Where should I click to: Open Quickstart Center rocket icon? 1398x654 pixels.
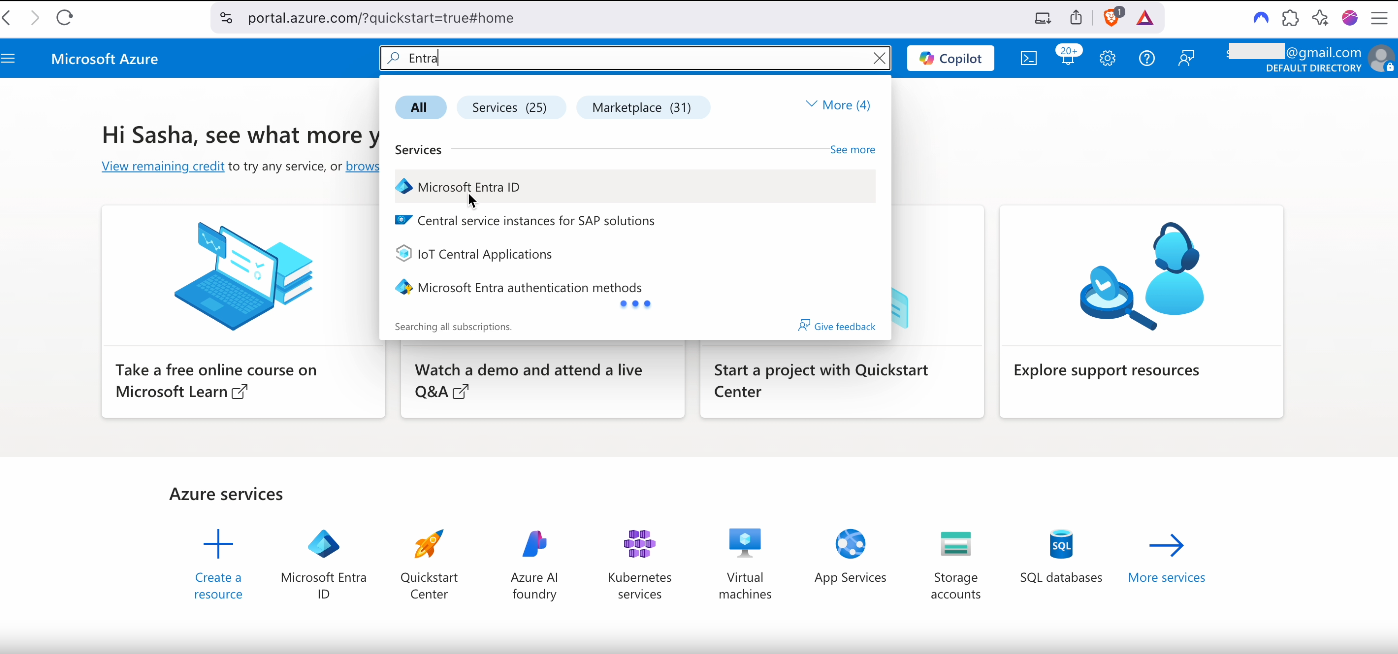429,545
